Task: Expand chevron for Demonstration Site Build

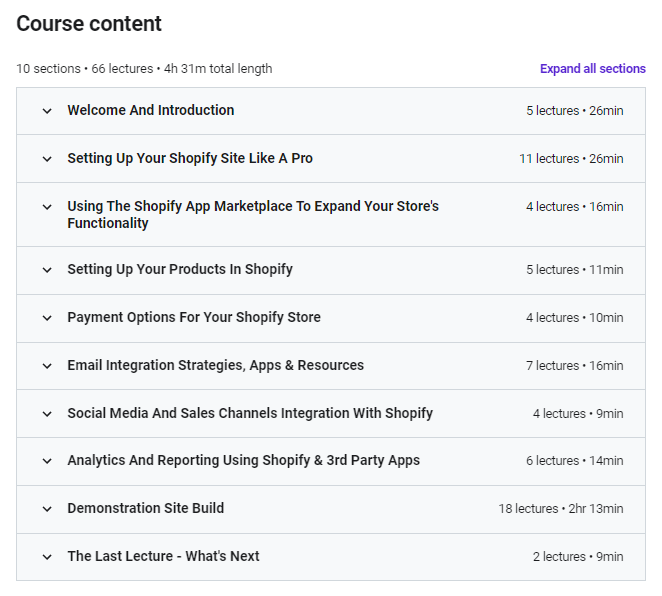Action: pyautogui.click(x=47, y=509)
